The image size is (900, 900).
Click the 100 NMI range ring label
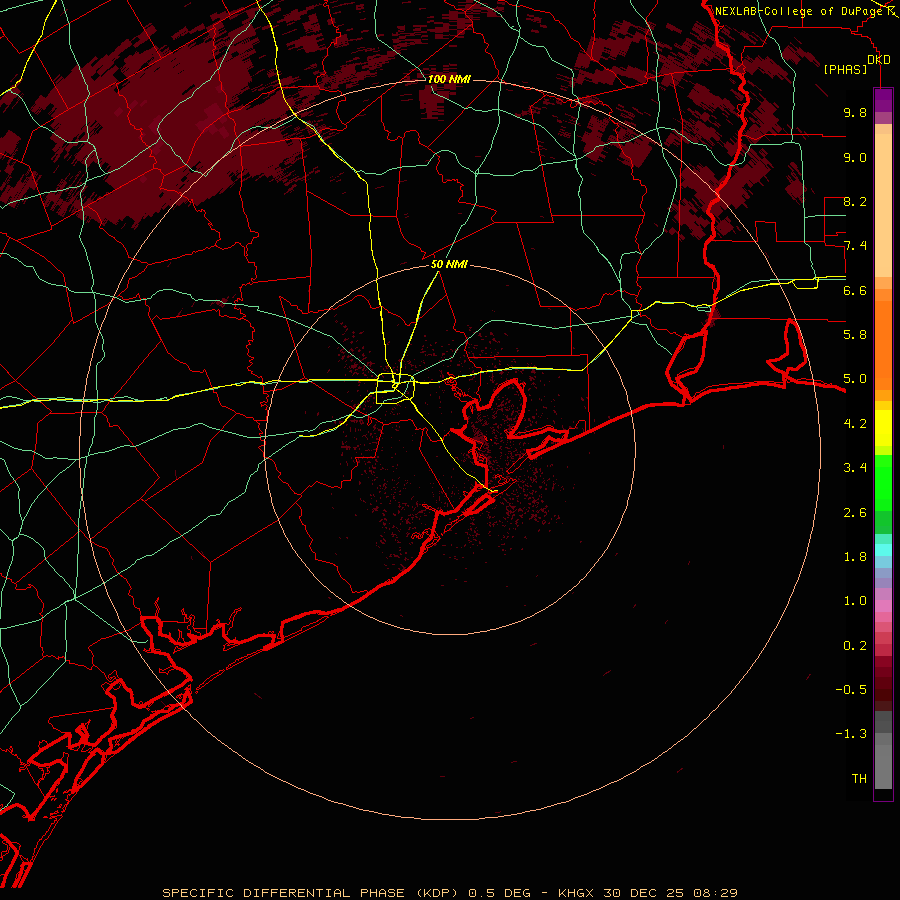[x=449, y=79]
